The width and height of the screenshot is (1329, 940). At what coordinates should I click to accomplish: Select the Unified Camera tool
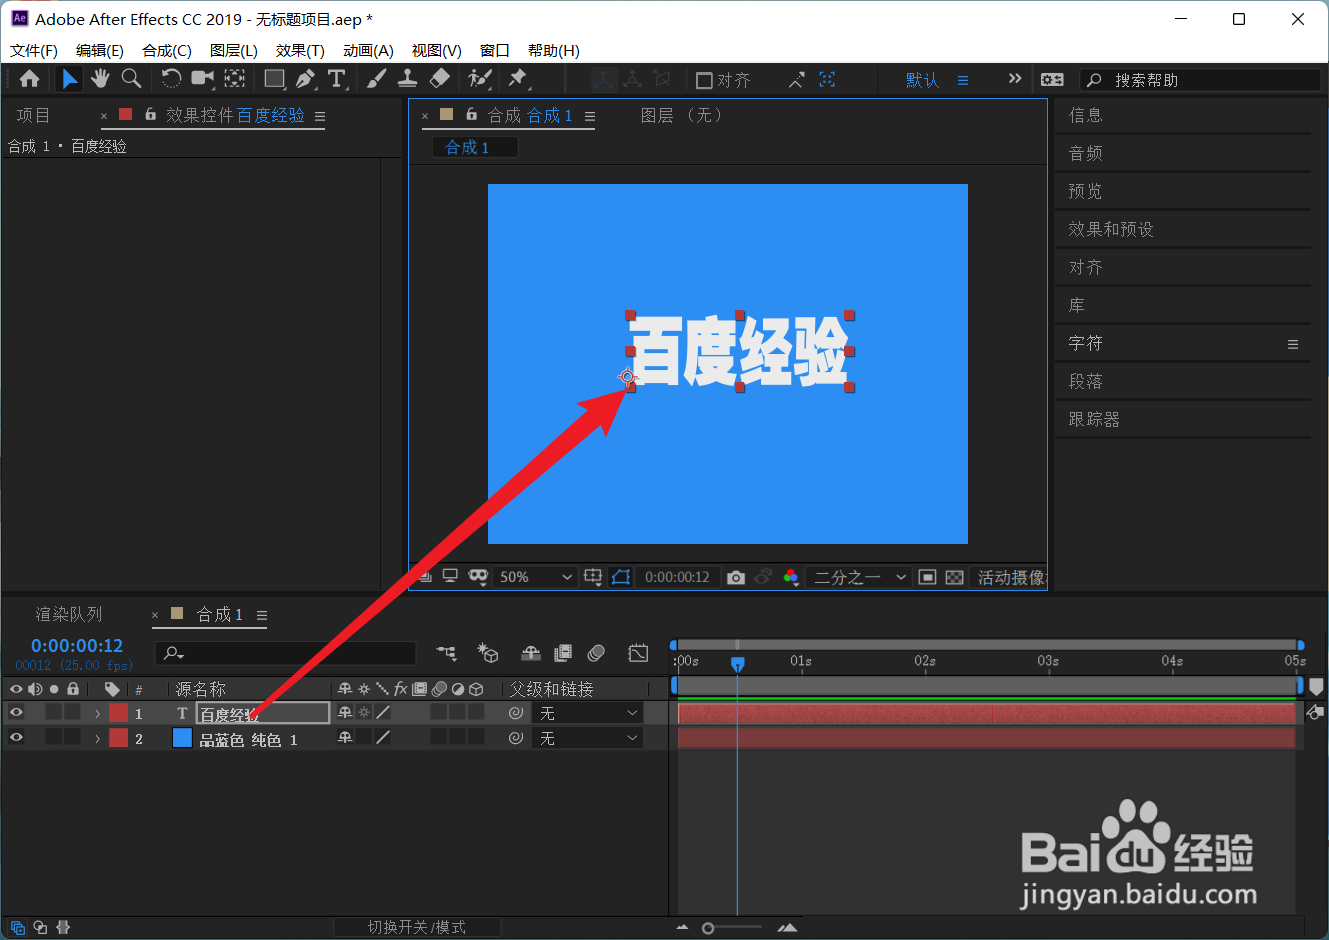pos(203,79)
